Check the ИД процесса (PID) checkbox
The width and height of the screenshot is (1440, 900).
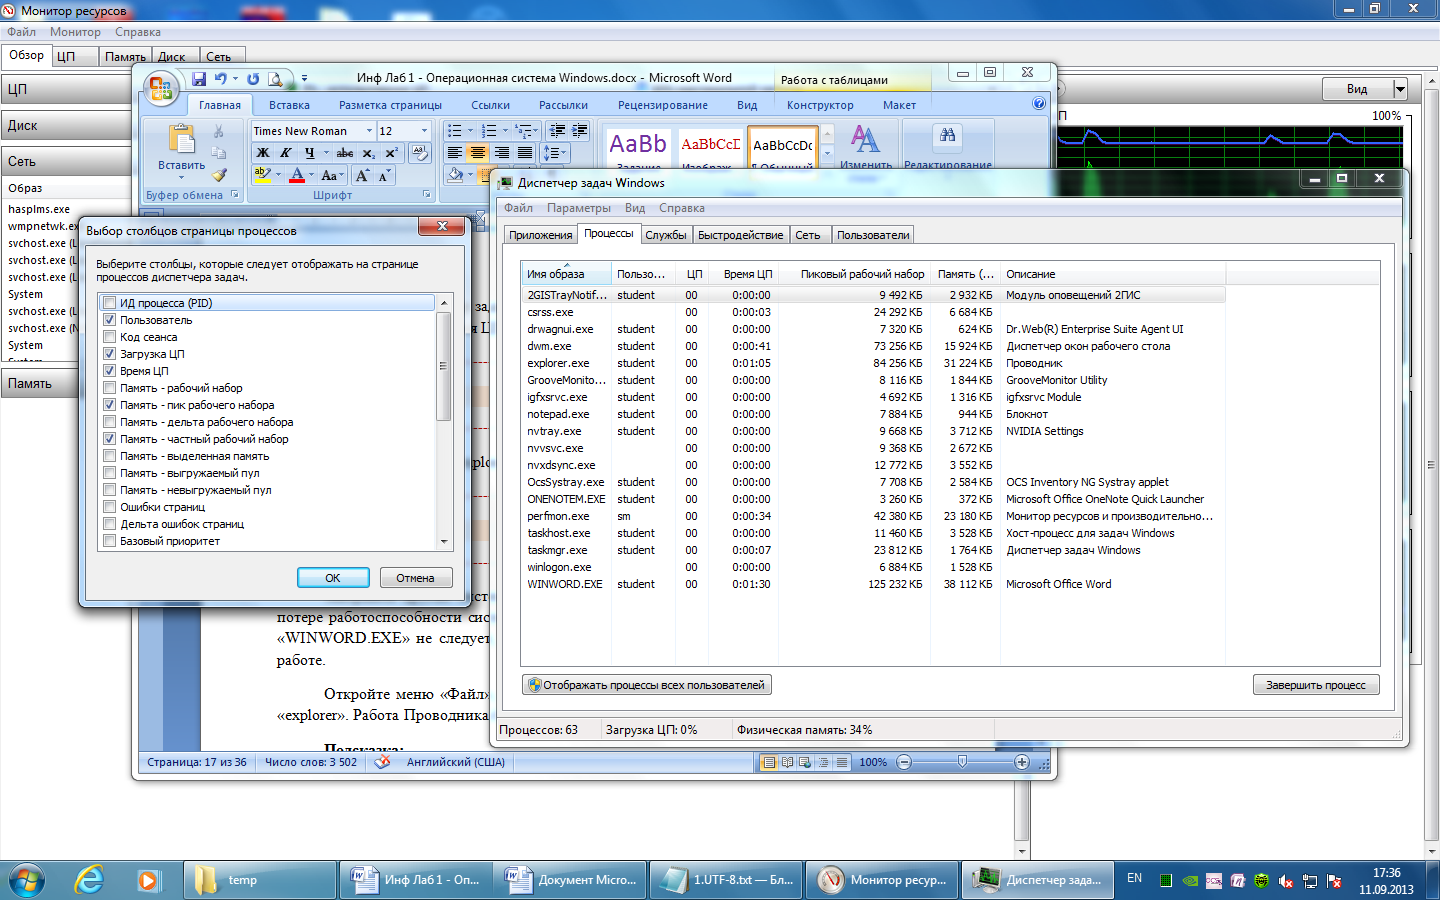(110, 303)
